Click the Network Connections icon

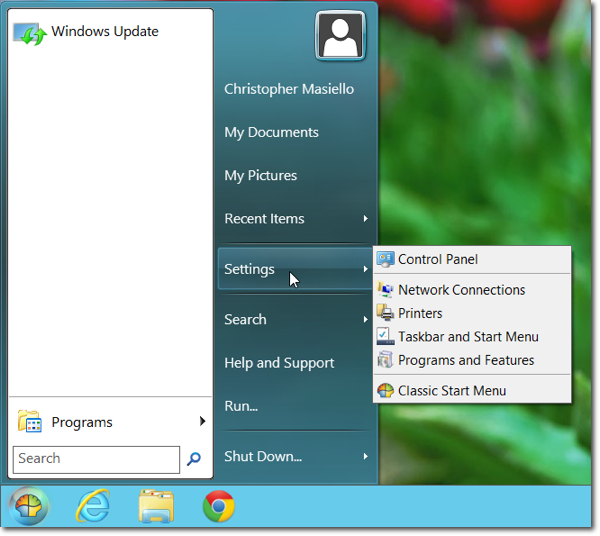pyautogui.click(x=385, y=290)
